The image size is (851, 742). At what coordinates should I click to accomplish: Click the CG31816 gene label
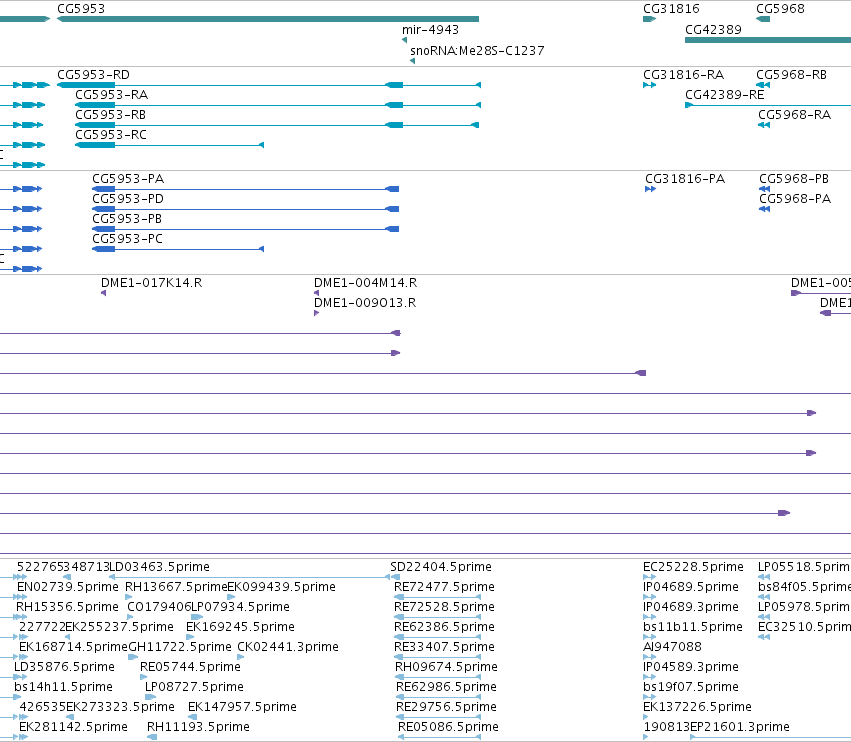(671, 9)
